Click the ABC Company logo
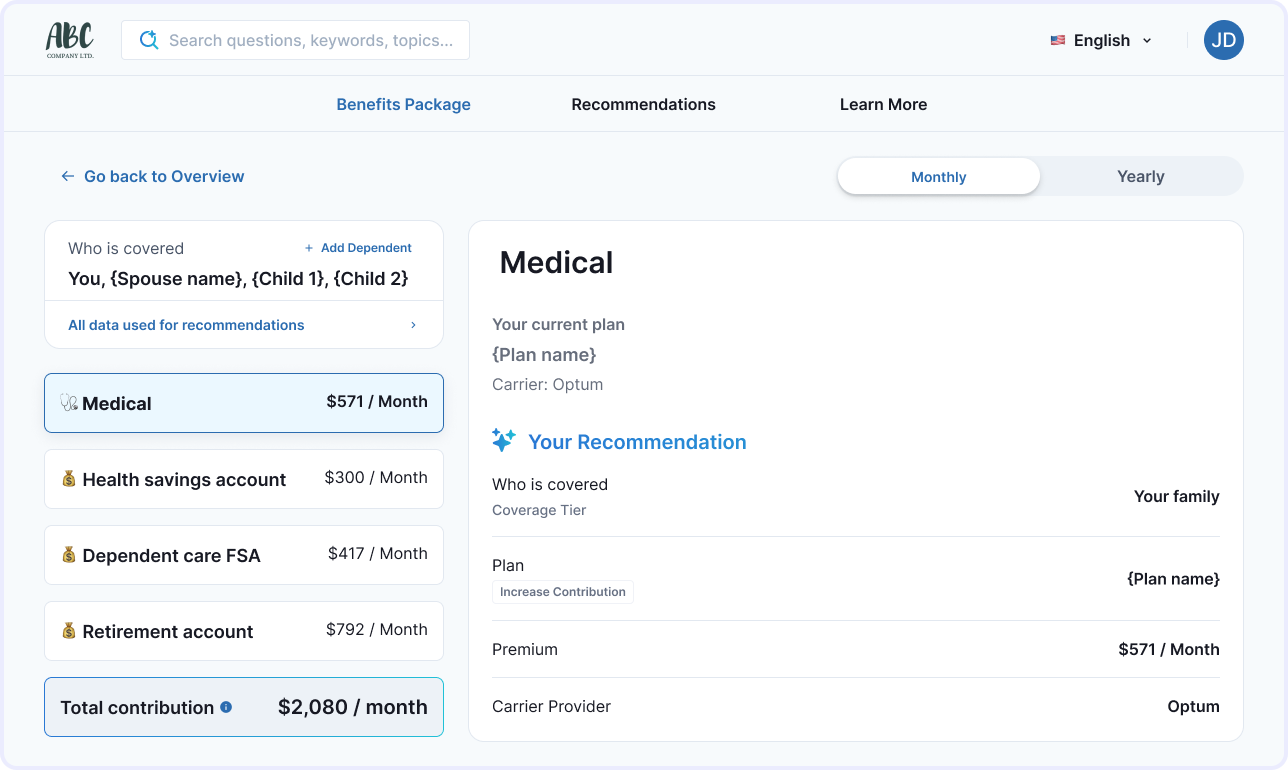 [x=70, y=40]
